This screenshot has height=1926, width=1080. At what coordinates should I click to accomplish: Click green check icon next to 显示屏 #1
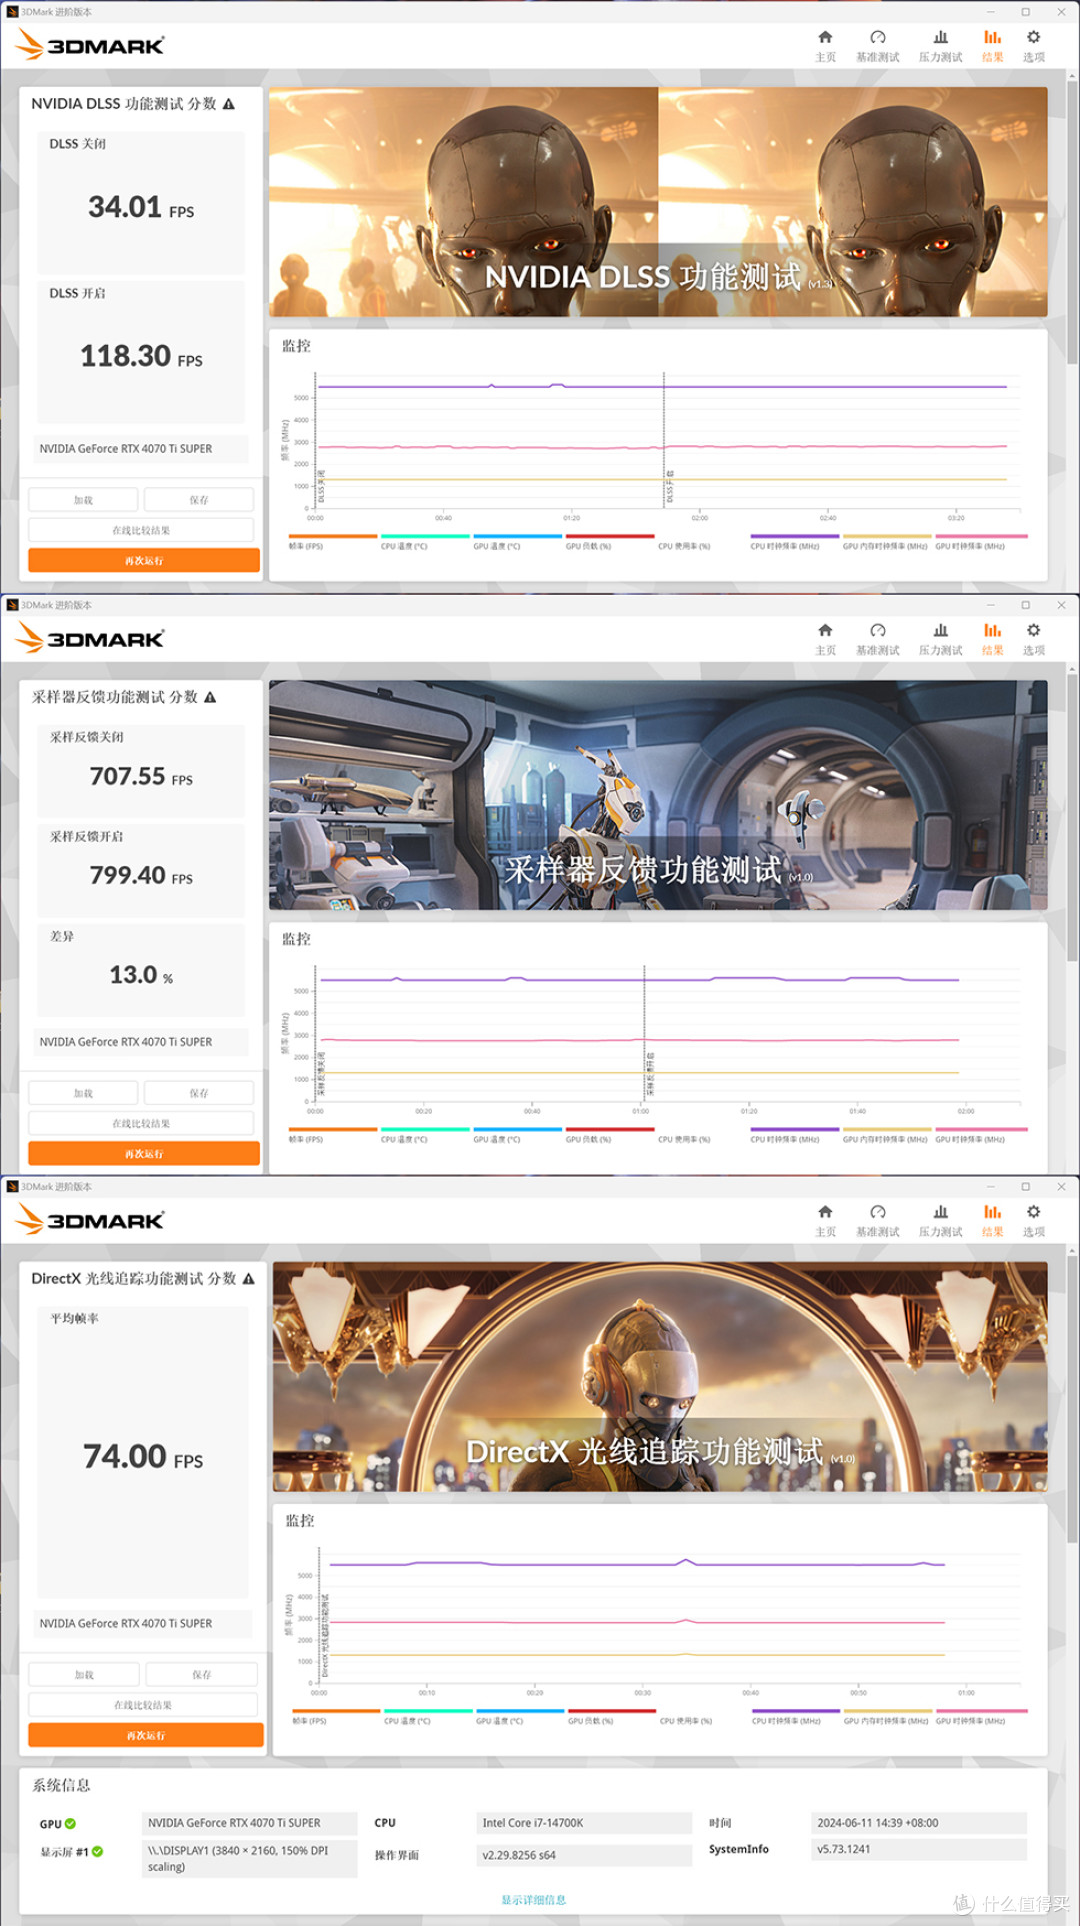(x=97, y=1852)
